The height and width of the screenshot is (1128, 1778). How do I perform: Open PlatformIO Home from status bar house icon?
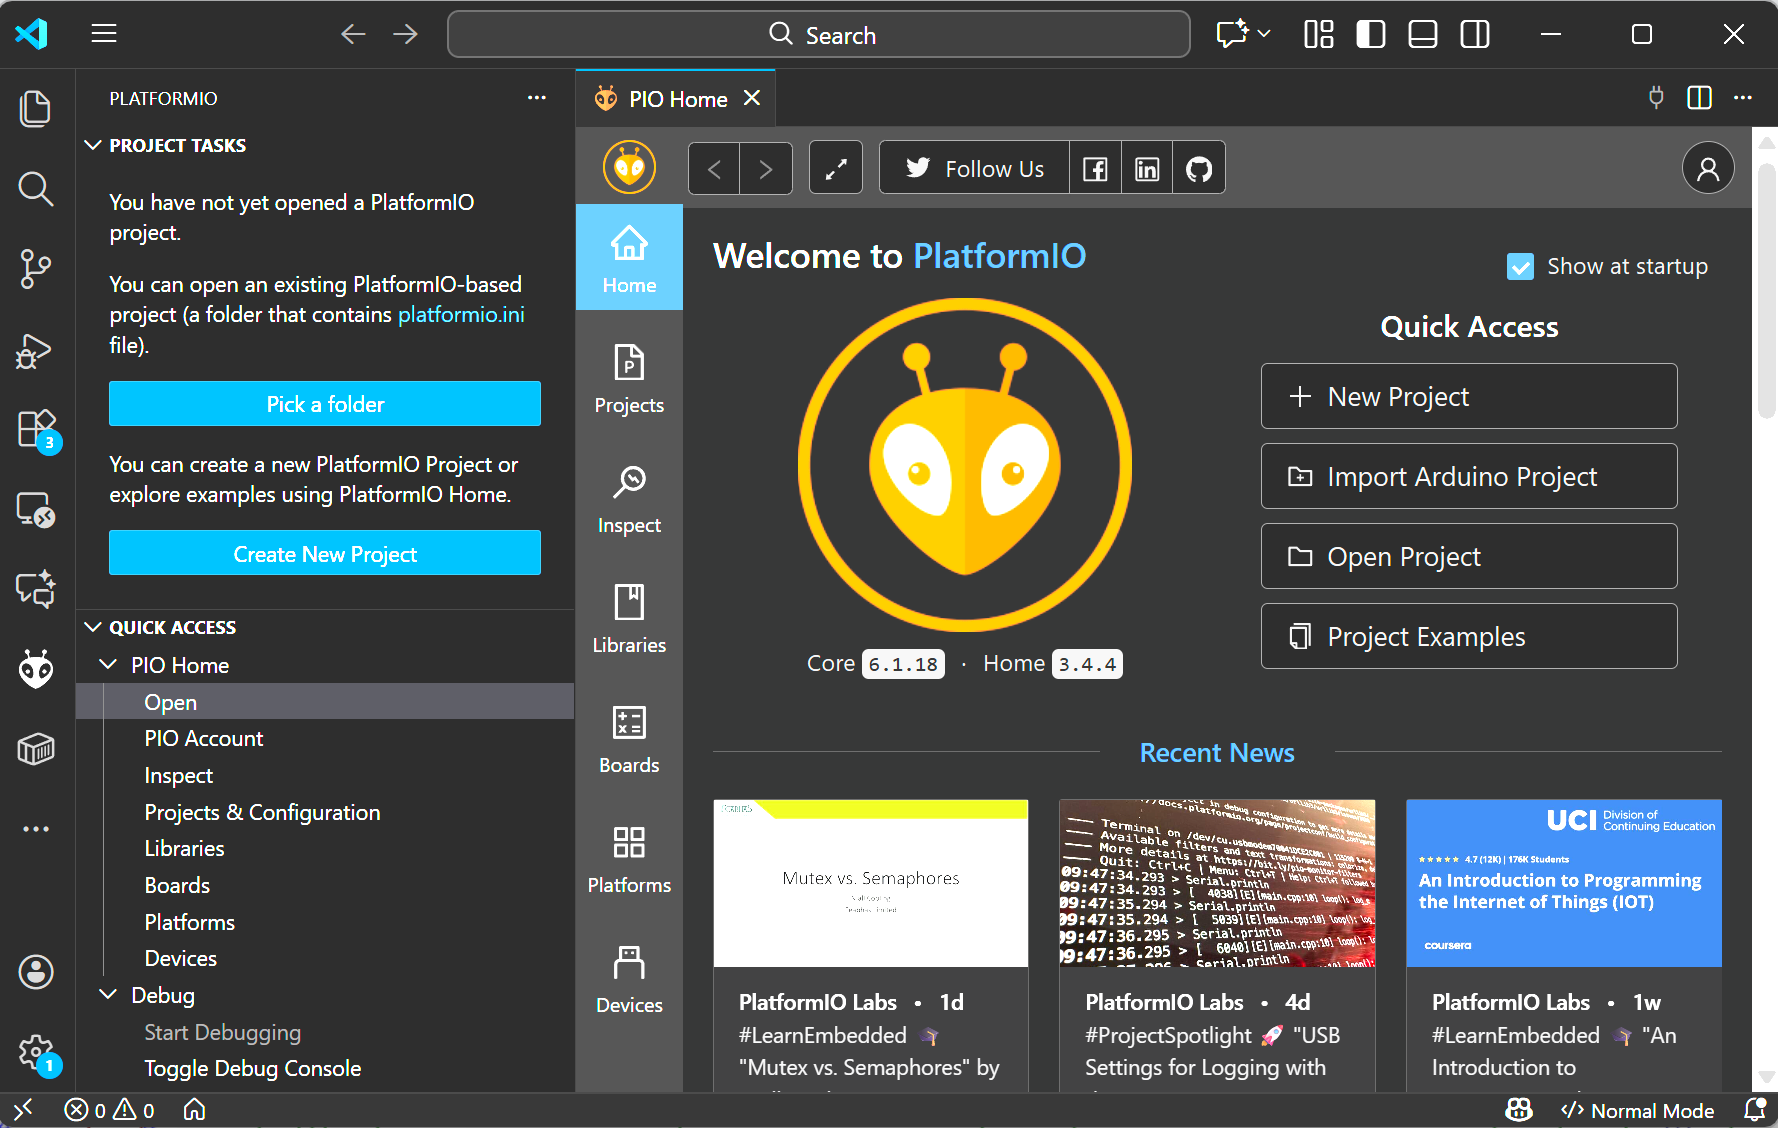tap(195, 1110)
